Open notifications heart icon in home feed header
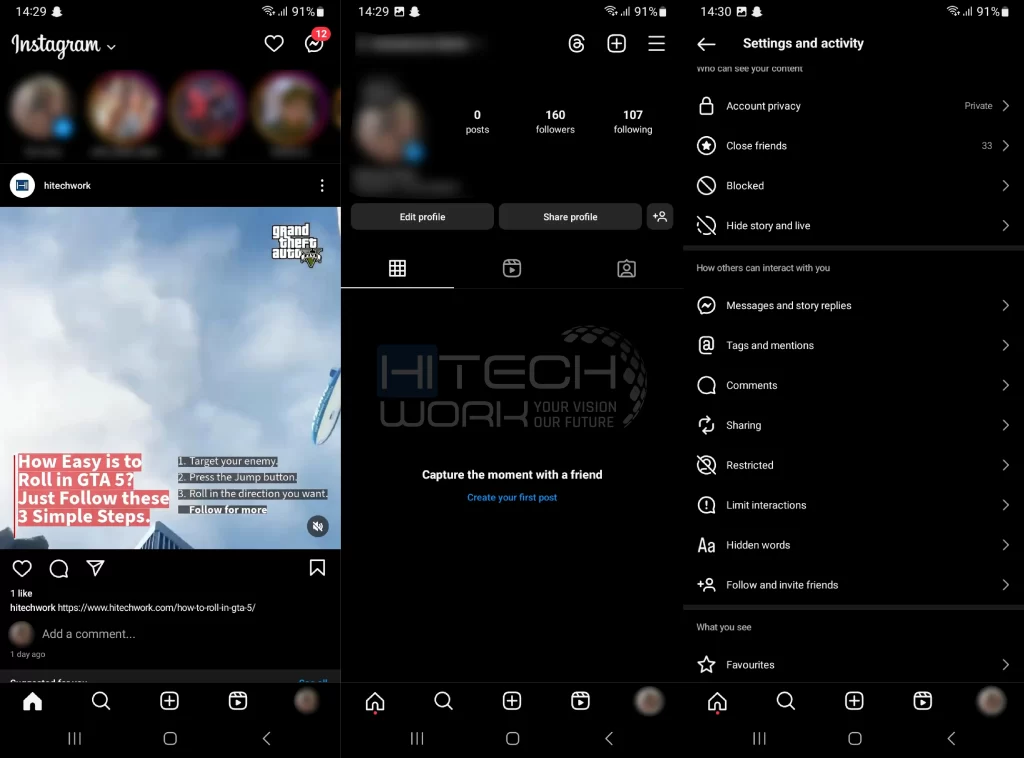The image size is (1024, 758). coord(274,44)
